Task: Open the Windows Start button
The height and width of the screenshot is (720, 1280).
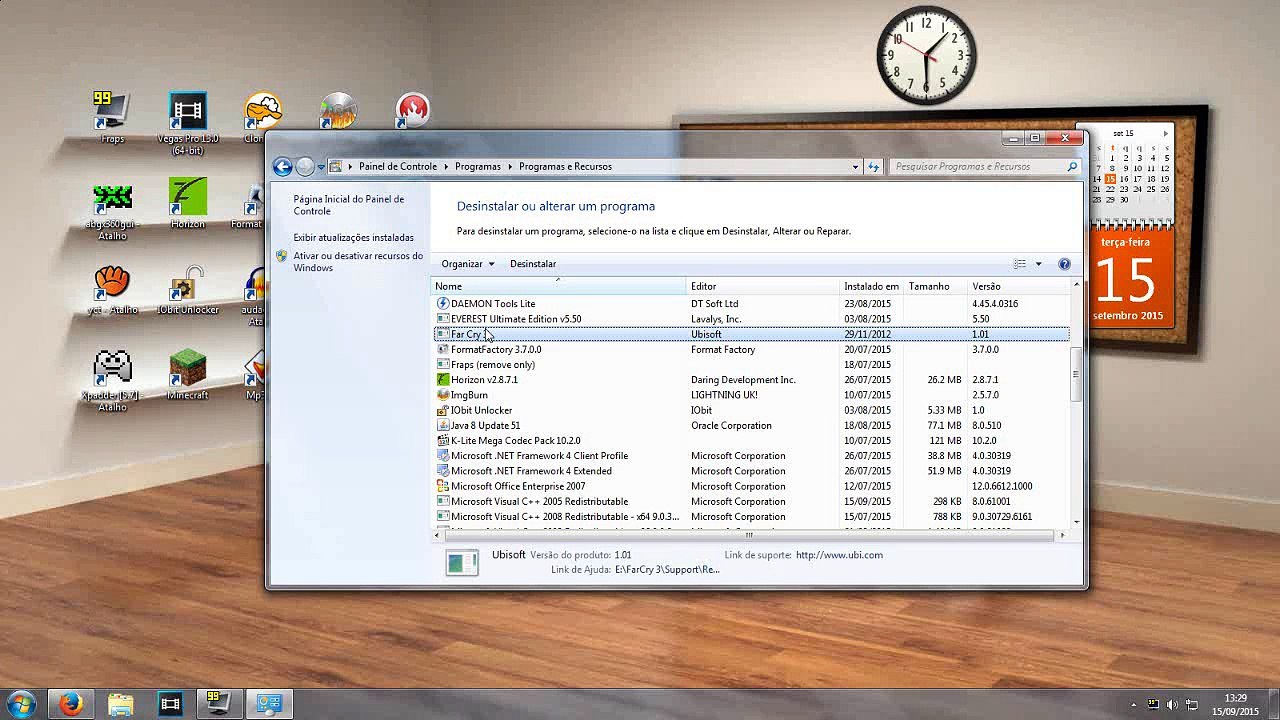Action: pyautogui.click(x=21, y=703)
